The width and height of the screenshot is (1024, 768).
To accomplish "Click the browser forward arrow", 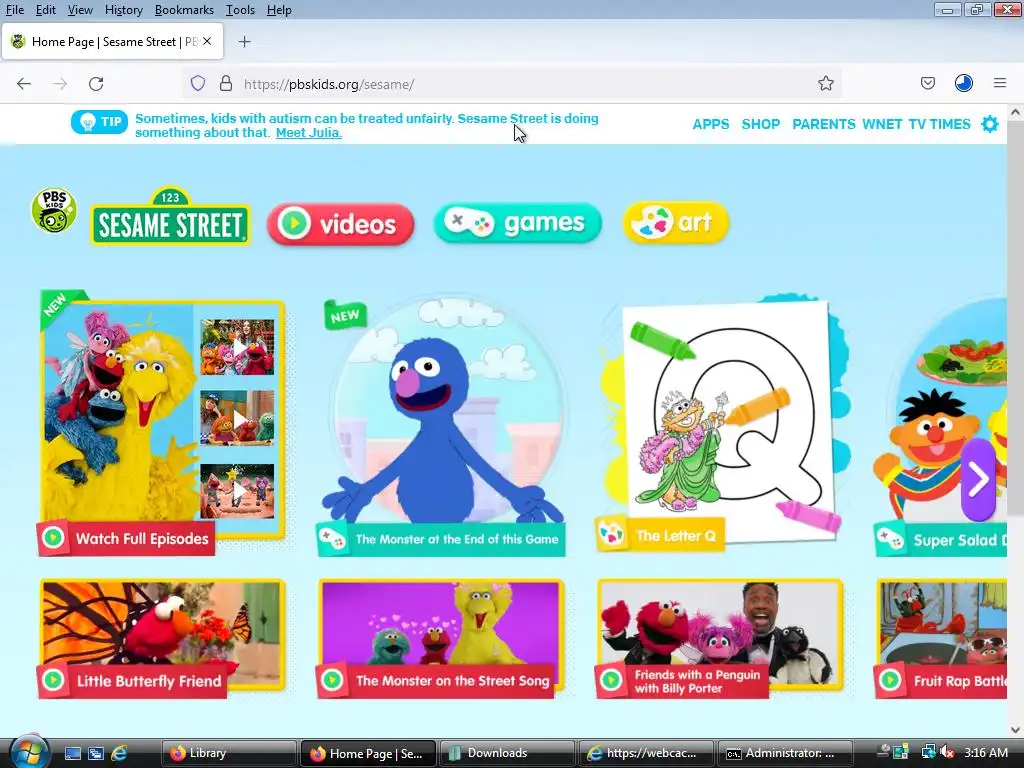I will tap(60, 84).
